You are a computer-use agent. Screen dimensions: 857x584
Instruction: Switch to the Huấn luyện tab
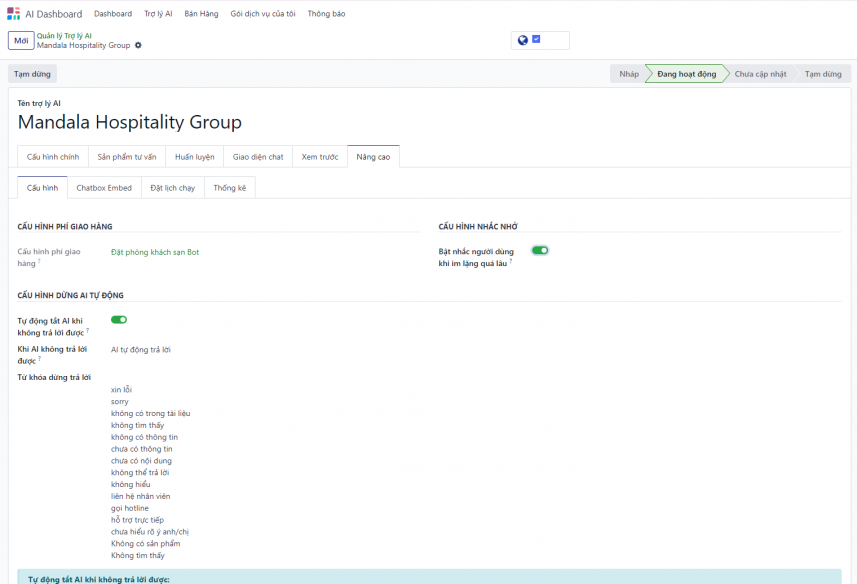[194, 157]
